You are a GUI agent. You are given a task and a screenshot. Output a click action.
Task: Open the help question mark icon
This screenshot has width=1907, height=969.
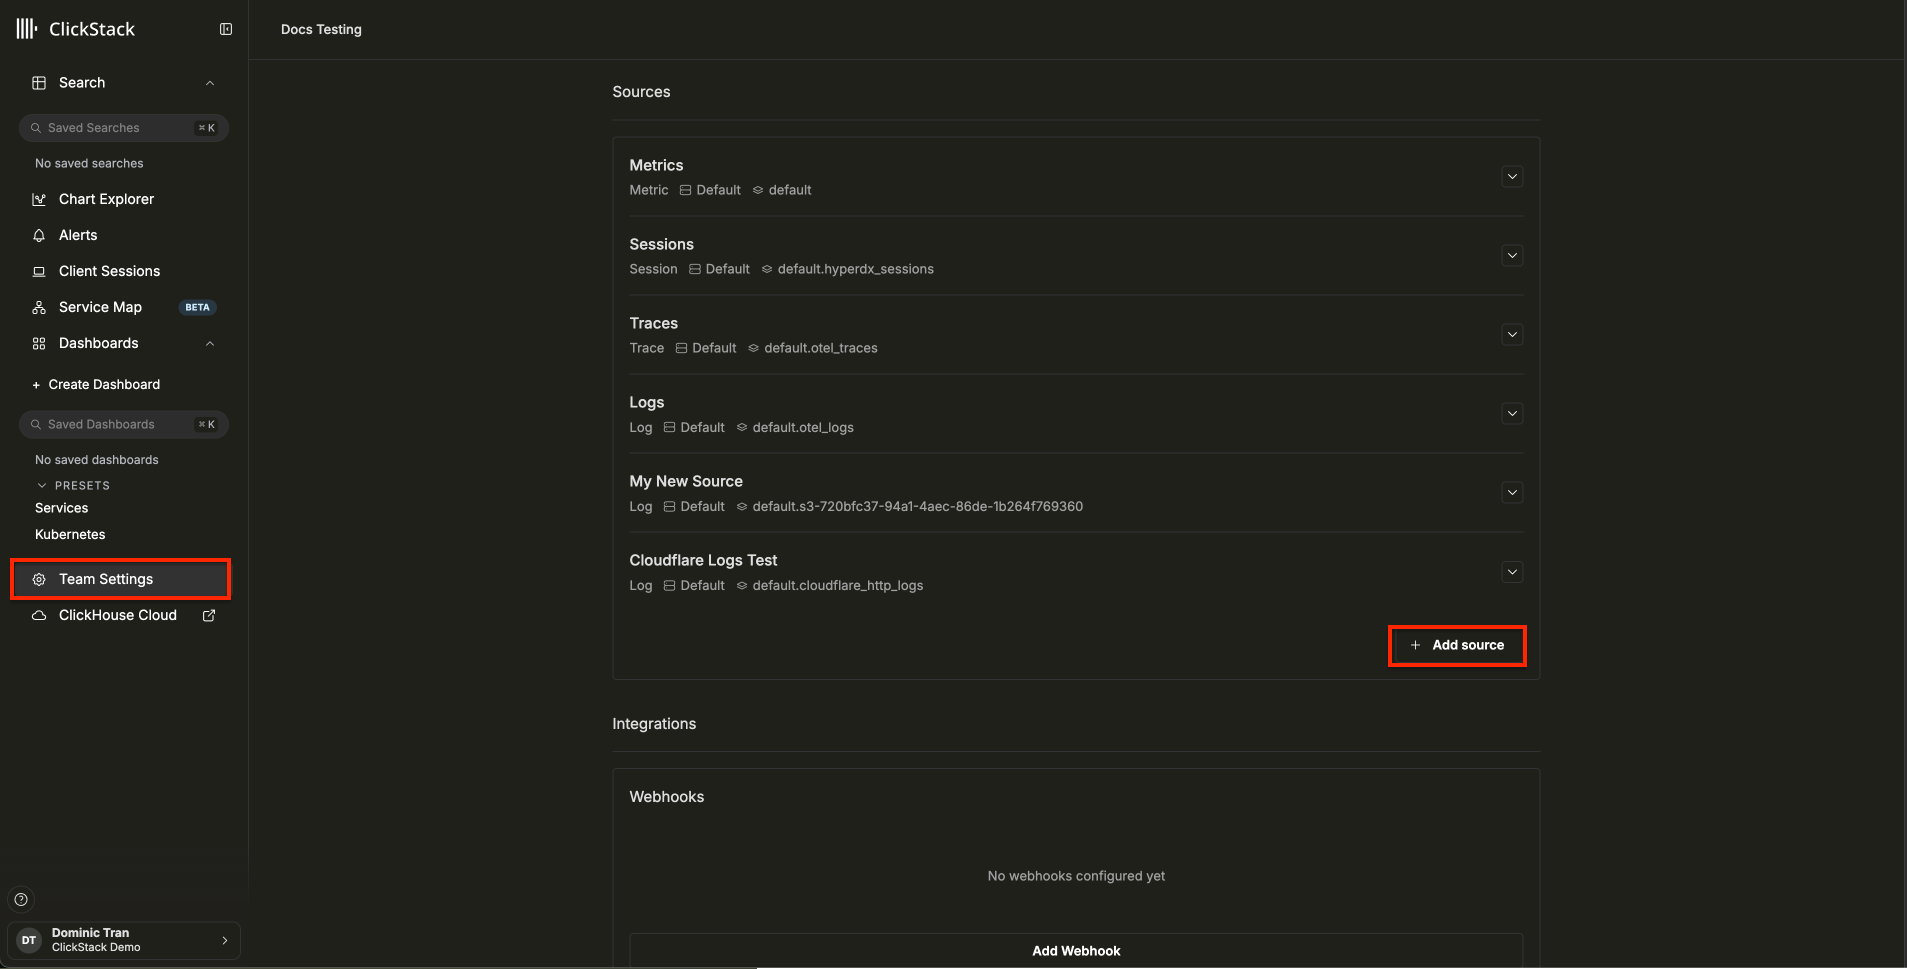(21, 899)
